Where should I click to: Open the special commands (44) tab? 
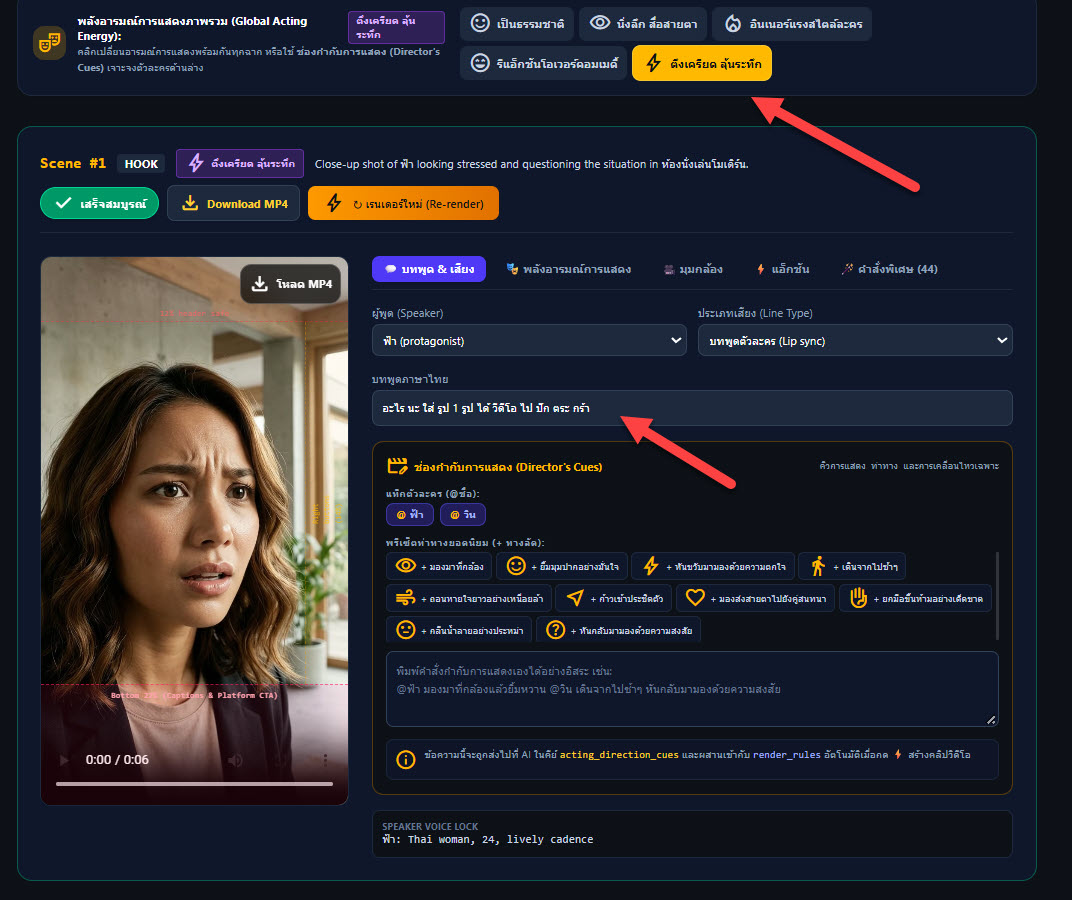coord(889,269)
